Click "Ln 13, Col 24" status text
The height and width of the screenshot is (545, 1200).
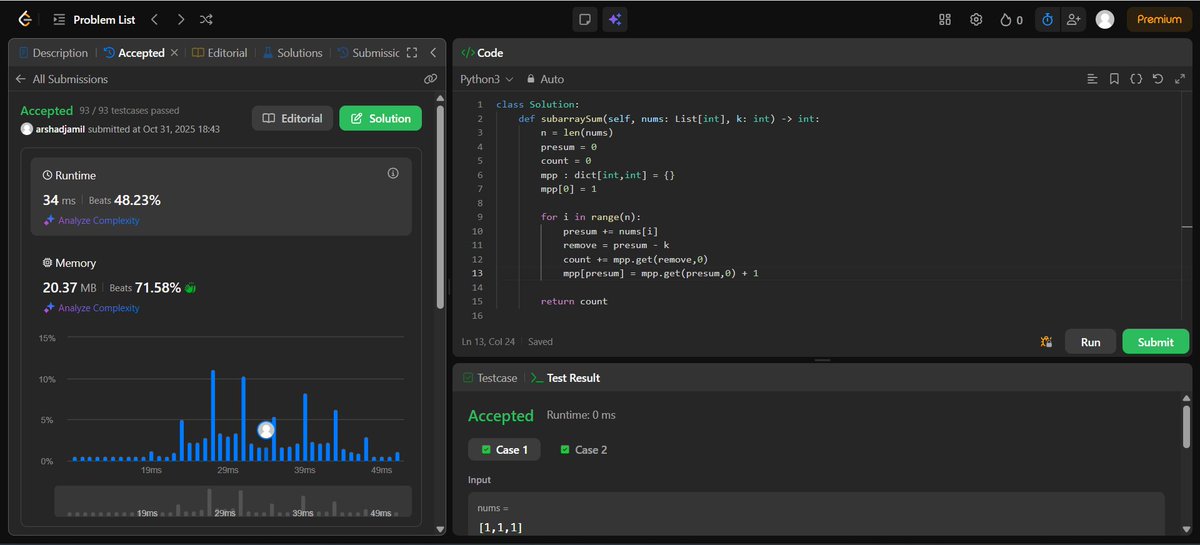(x=490, y=342)
